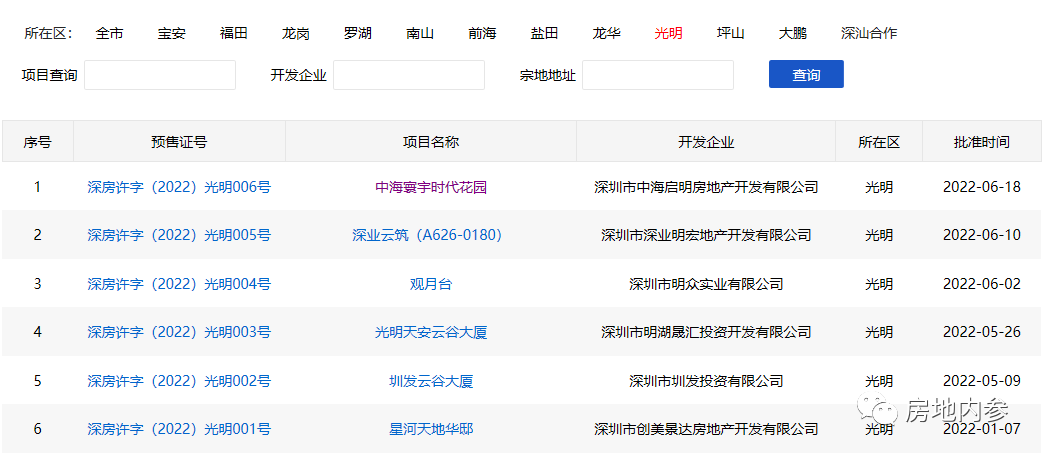This screenshot has width=1042, height=456.
Task: Click approval date 2022-06-10
Action: [x=982, y=235]
